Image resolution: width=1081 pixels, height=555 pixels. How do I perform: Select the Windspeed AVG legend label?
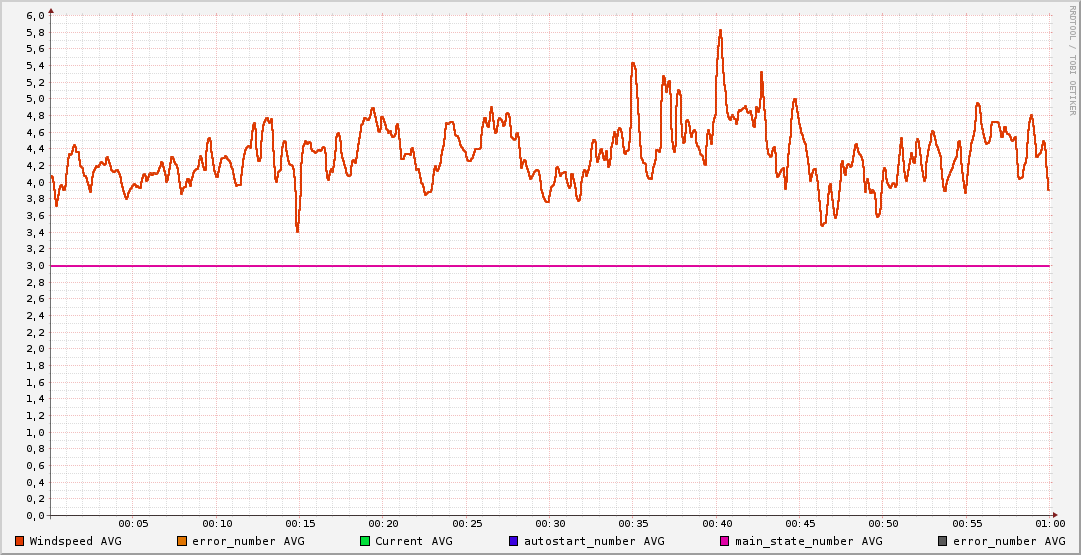[x=75, y=541]
